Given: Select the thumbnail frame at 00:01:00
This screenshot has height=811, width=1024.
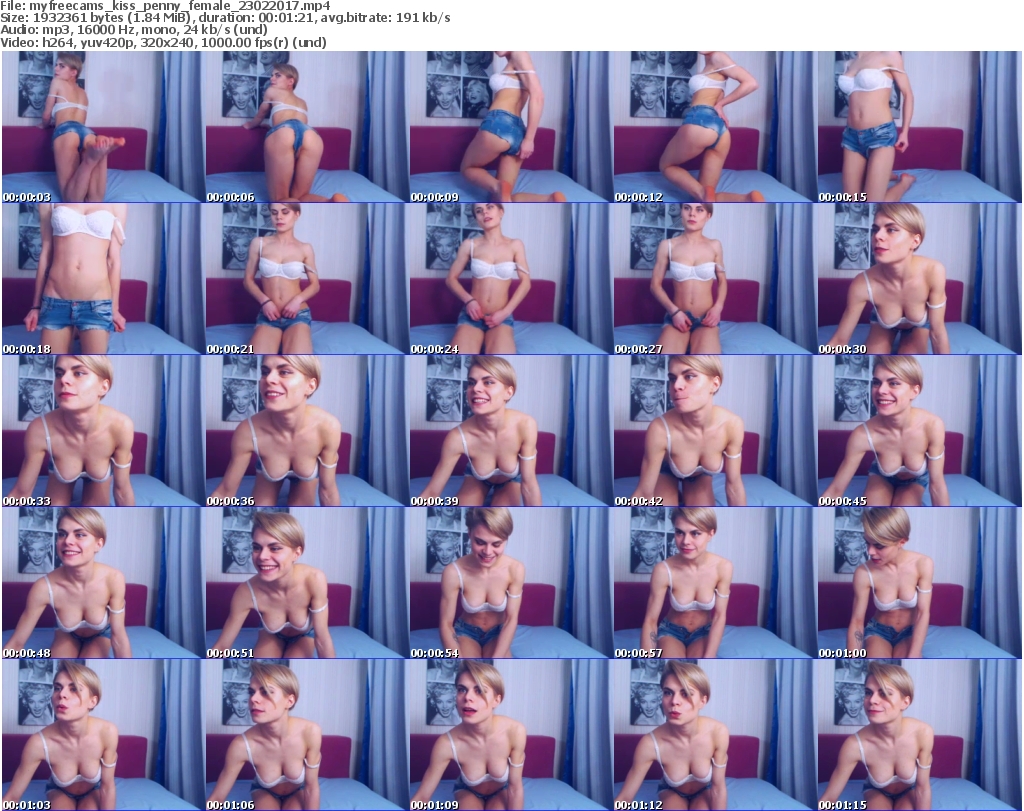Looking at the screenshot, I should click(x=918, y=583).
